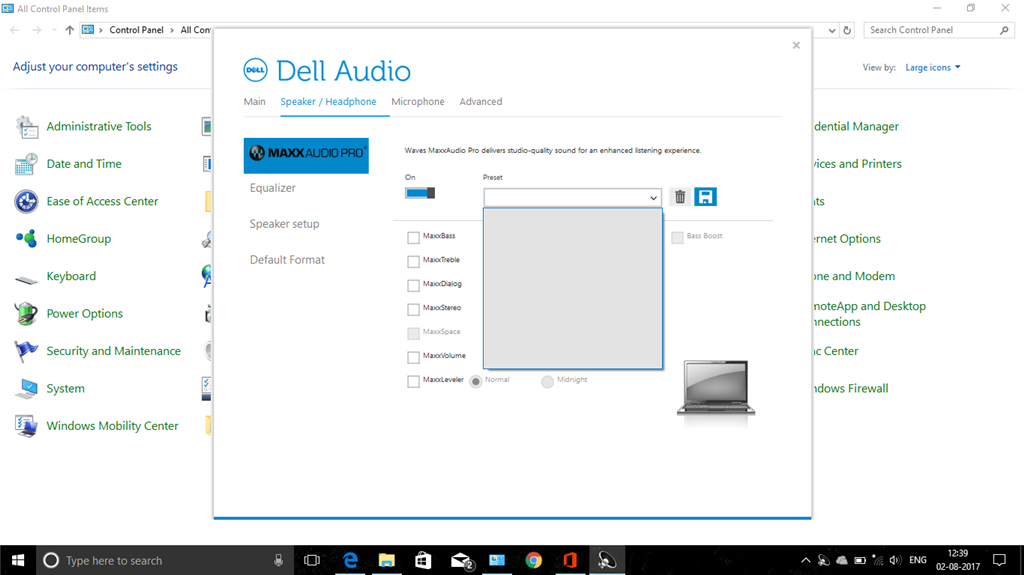Screen dimensions: 1024x575
Task: Click the Dell logo in Dell Audio
Action: [255, 71]
